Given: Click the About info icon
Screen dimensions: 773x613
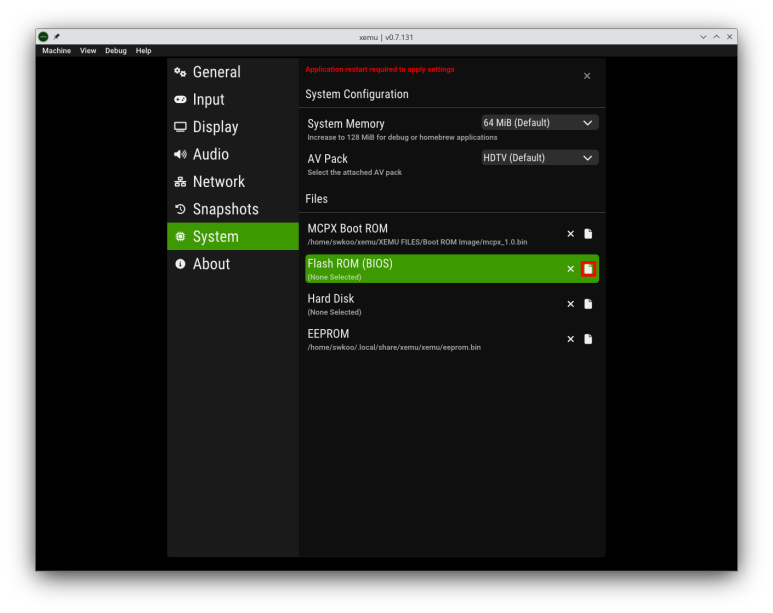Looking at the screenshot, I should 180,264.
